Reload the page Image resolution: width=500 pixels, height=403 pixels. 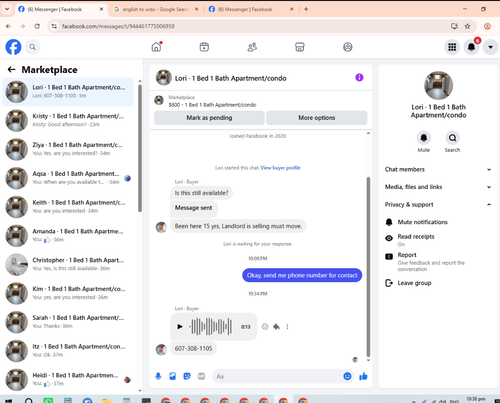(37, 26)
